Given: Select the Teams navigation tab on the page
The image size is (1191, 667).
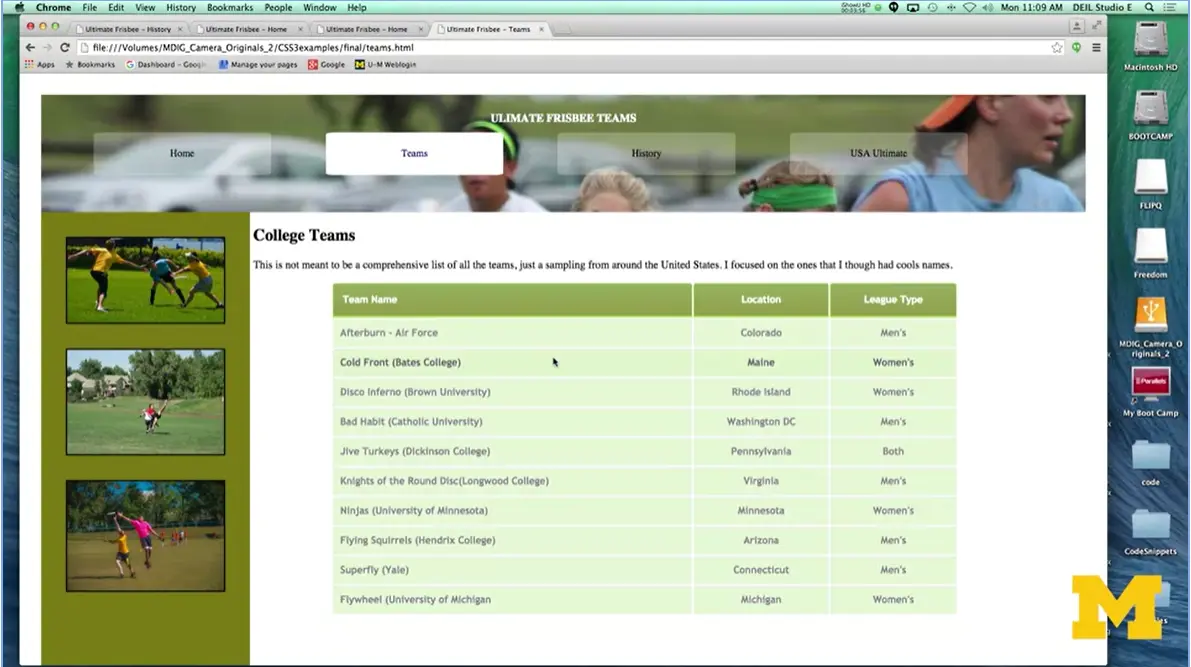Looking at the screenshot, I should pos(413,153).
